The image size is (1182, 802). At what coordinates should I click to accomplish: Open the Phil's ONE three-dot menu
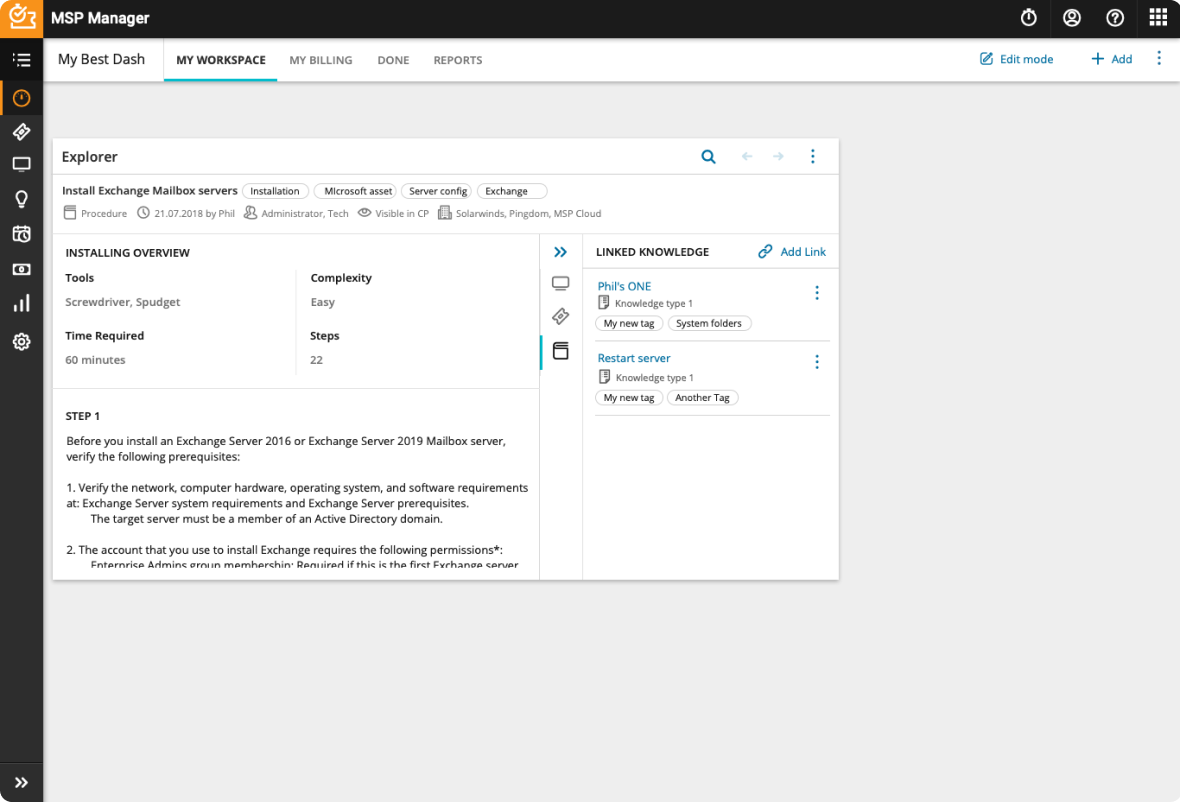point(816,292)
